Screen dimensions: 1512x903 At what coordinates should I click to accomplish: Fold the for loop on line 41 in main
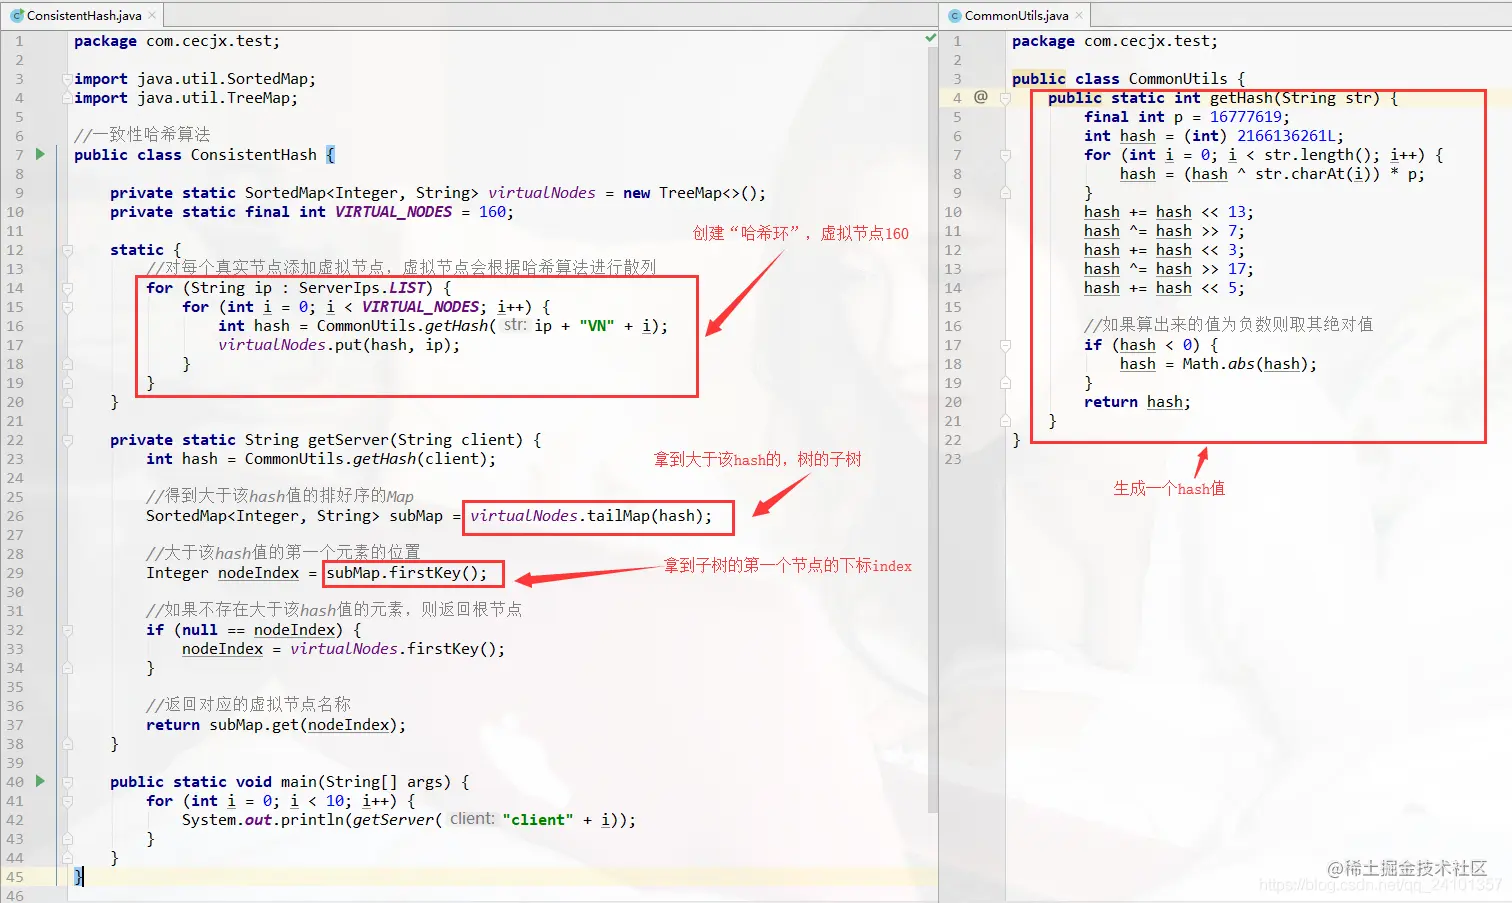click(67, 801)
